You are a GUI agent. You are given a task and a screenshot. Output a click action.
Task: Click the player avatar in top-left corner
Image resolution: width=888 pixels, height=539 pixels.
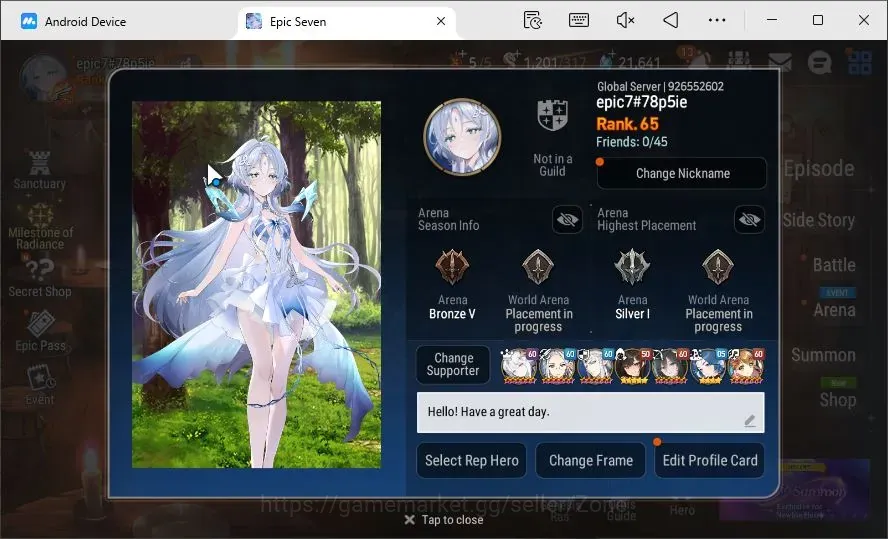pos(44,78)
